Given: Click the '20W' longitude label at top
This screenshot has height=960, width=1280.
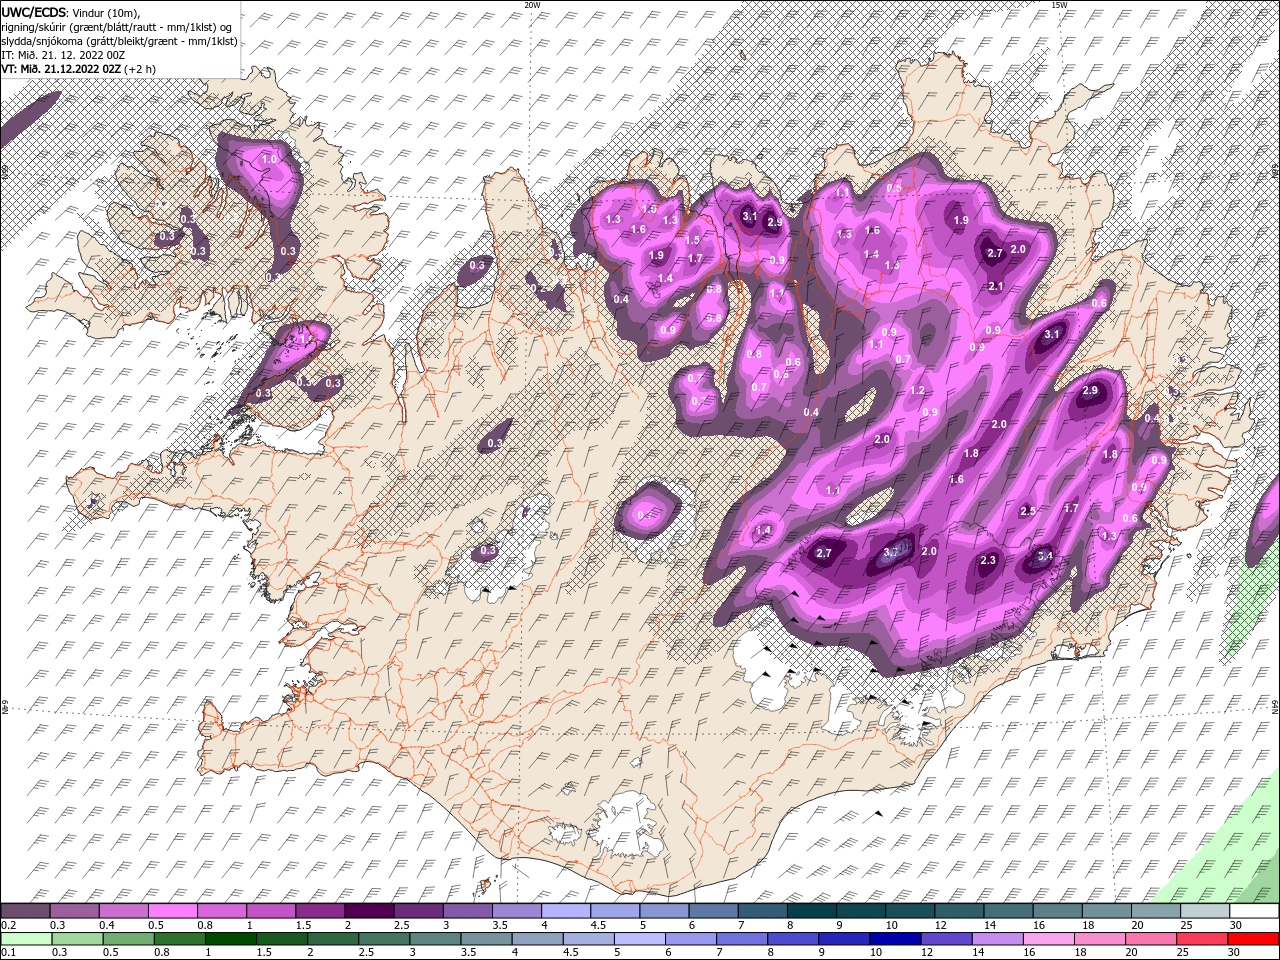Looking at the screenshot, I should click(x=531, y=5).
